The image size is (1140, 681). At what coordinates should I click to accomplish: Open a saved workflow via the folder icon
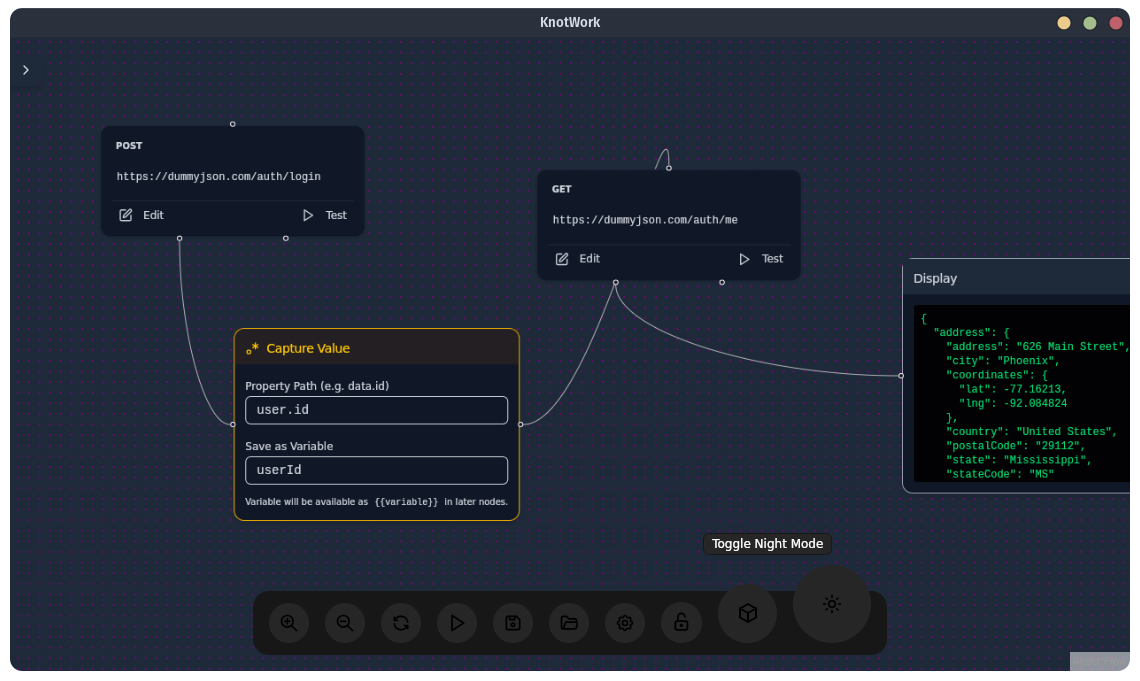tap(569, 622)
